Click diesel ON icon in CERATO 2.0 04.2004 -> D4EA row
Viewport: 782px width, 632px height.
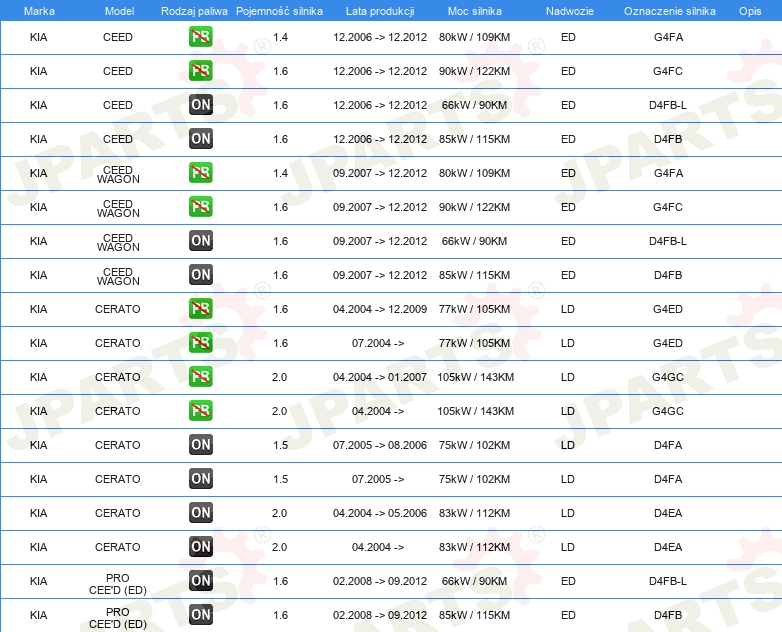(200, 546)
